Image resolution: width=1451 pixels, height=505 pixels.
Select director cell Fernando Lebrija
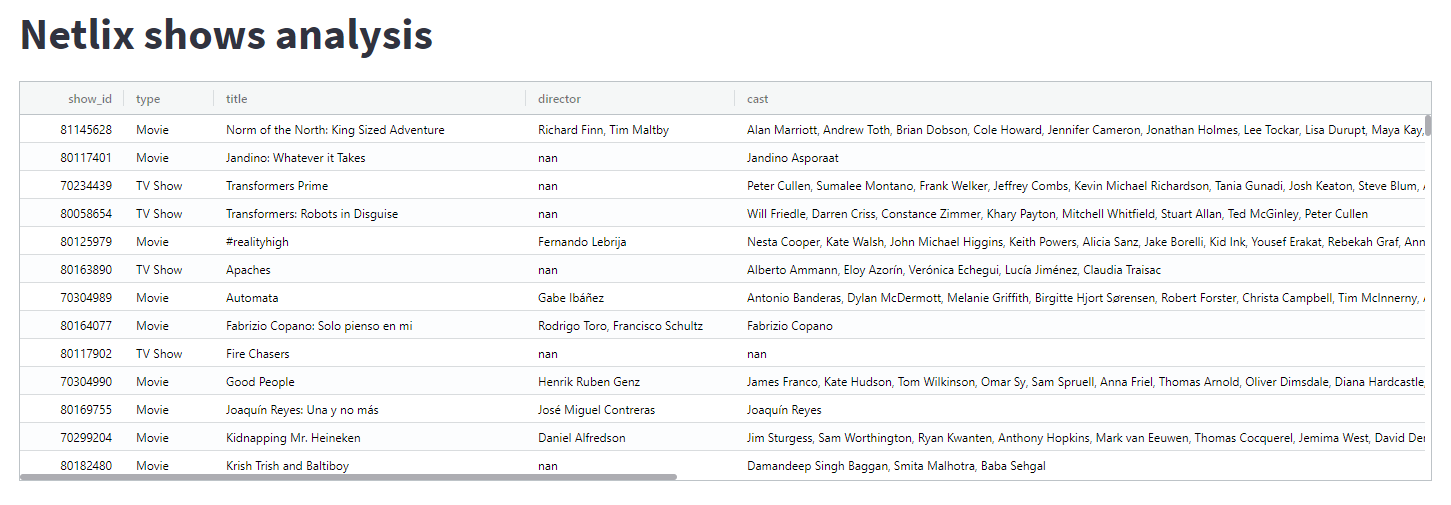point(630,242)
